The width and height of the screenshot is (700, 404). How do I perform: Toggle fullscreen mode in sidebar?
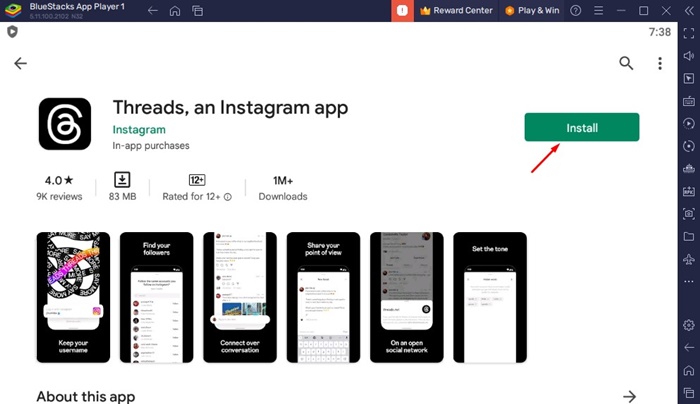pyautogui.click(x=689, y=33)
